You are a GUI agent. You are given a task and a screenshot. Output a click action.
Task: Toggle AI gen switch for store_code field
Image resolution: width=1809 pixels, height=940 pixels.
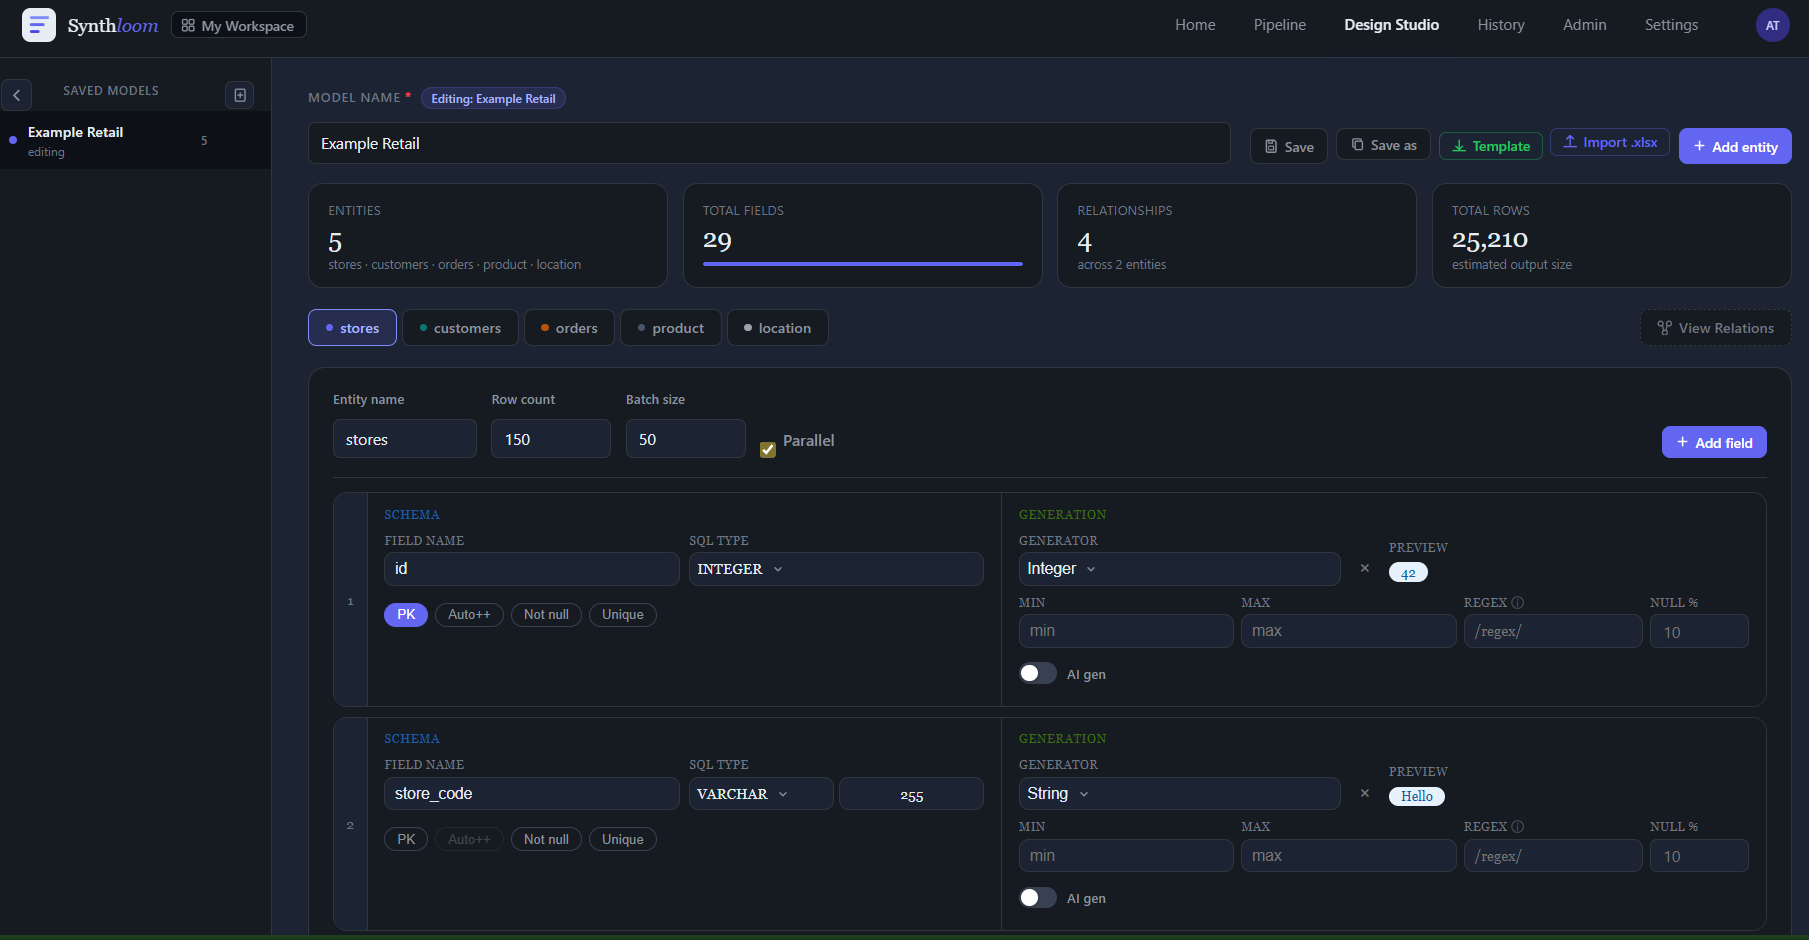coord(1038,897)
